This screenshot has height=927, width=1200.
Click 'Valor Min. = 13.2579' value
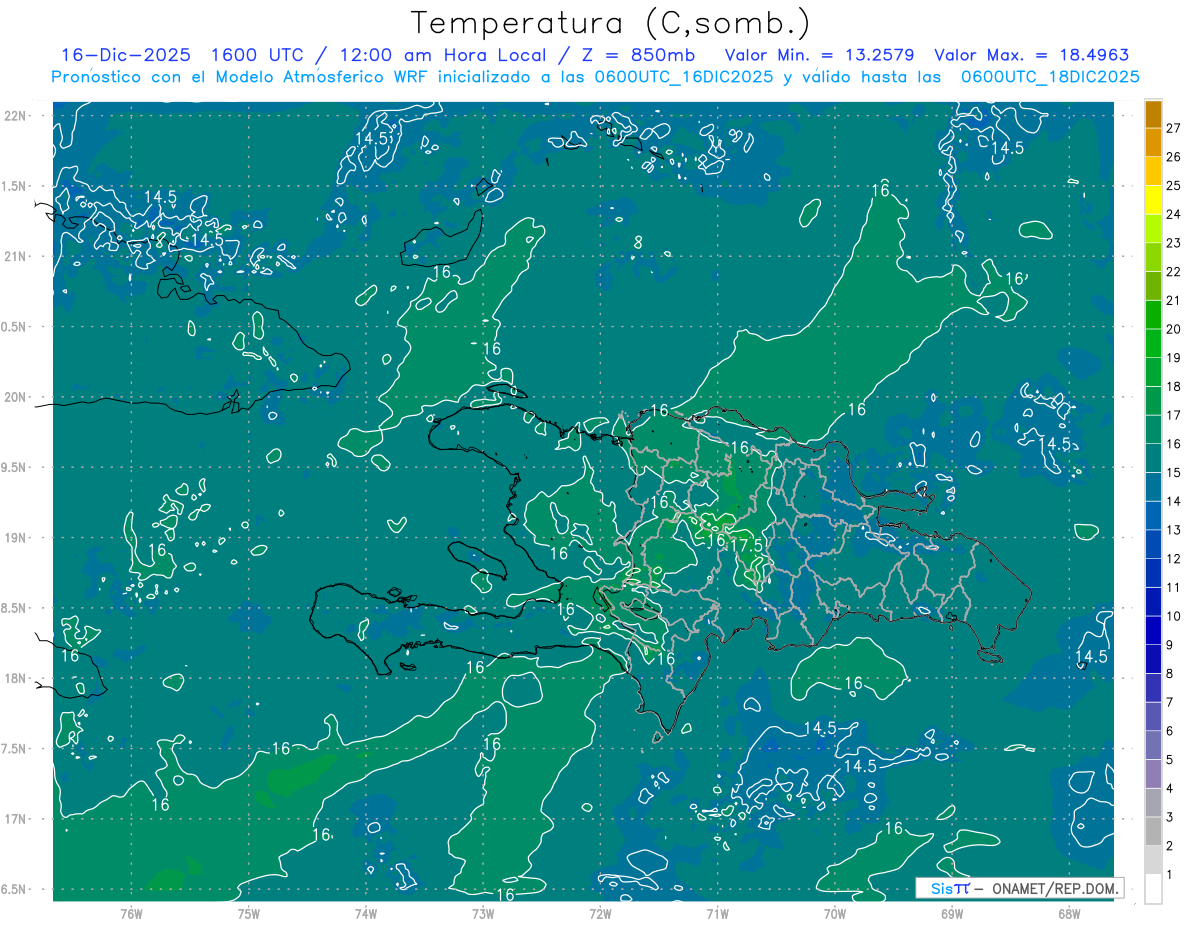tap(819, 55)
